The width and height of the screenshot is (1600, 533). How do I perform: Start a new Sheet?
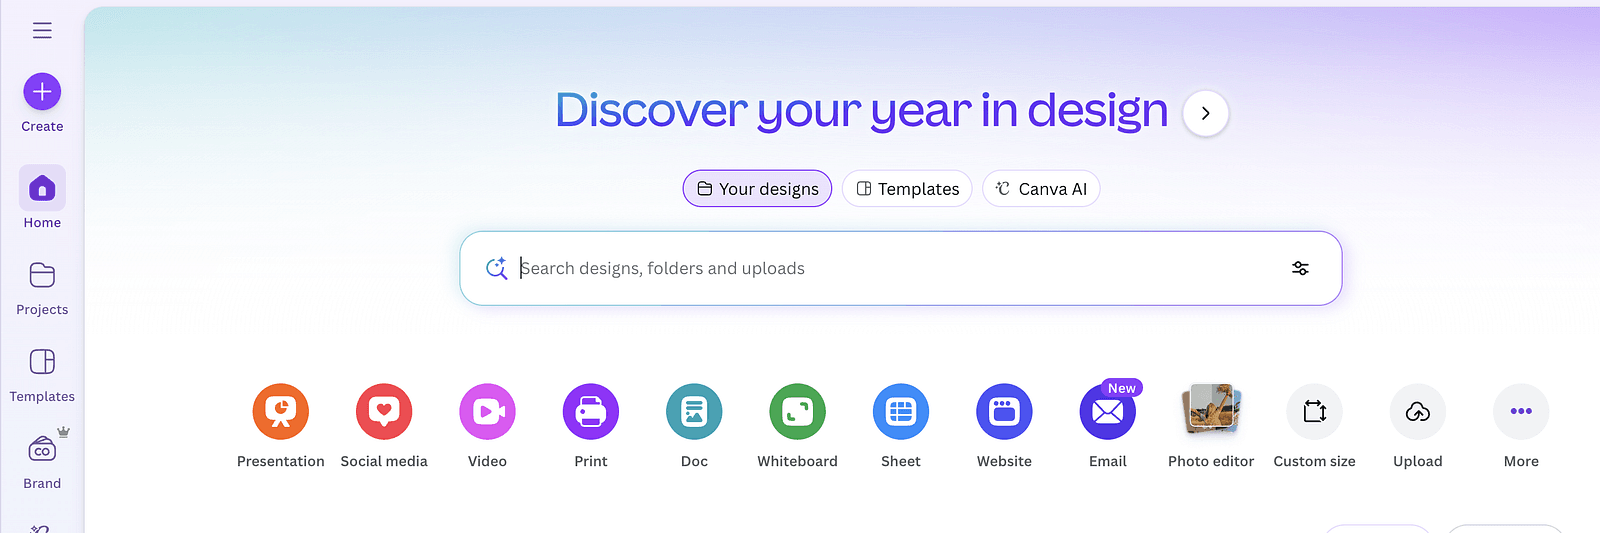[x=901, y=412]
